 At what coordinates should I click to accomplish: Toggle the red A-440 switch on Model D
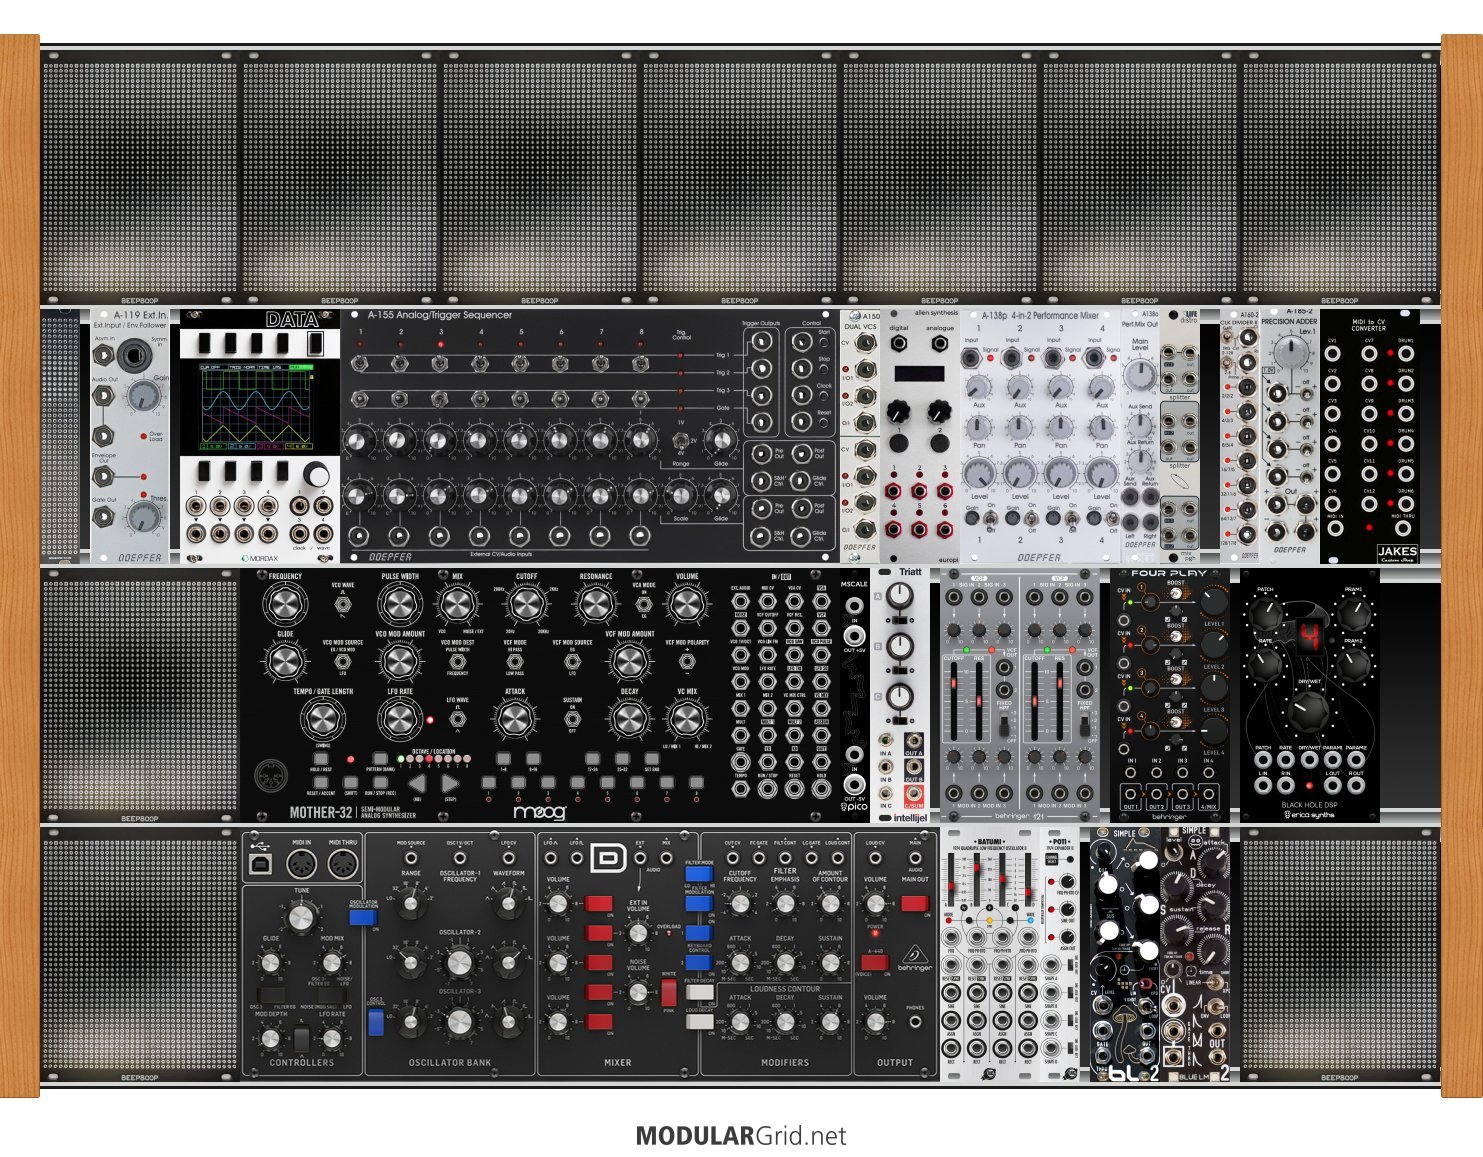tap(875, 964)
